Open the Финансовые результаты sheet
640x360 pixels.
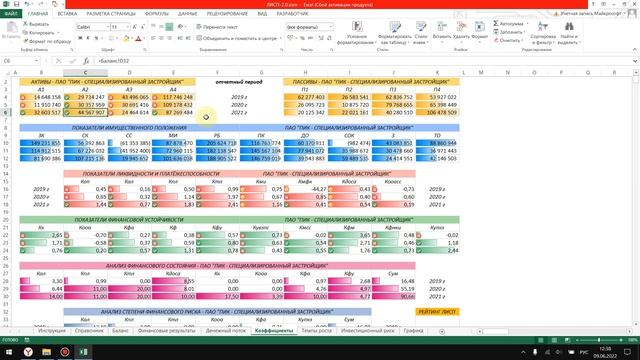[167, 331]
